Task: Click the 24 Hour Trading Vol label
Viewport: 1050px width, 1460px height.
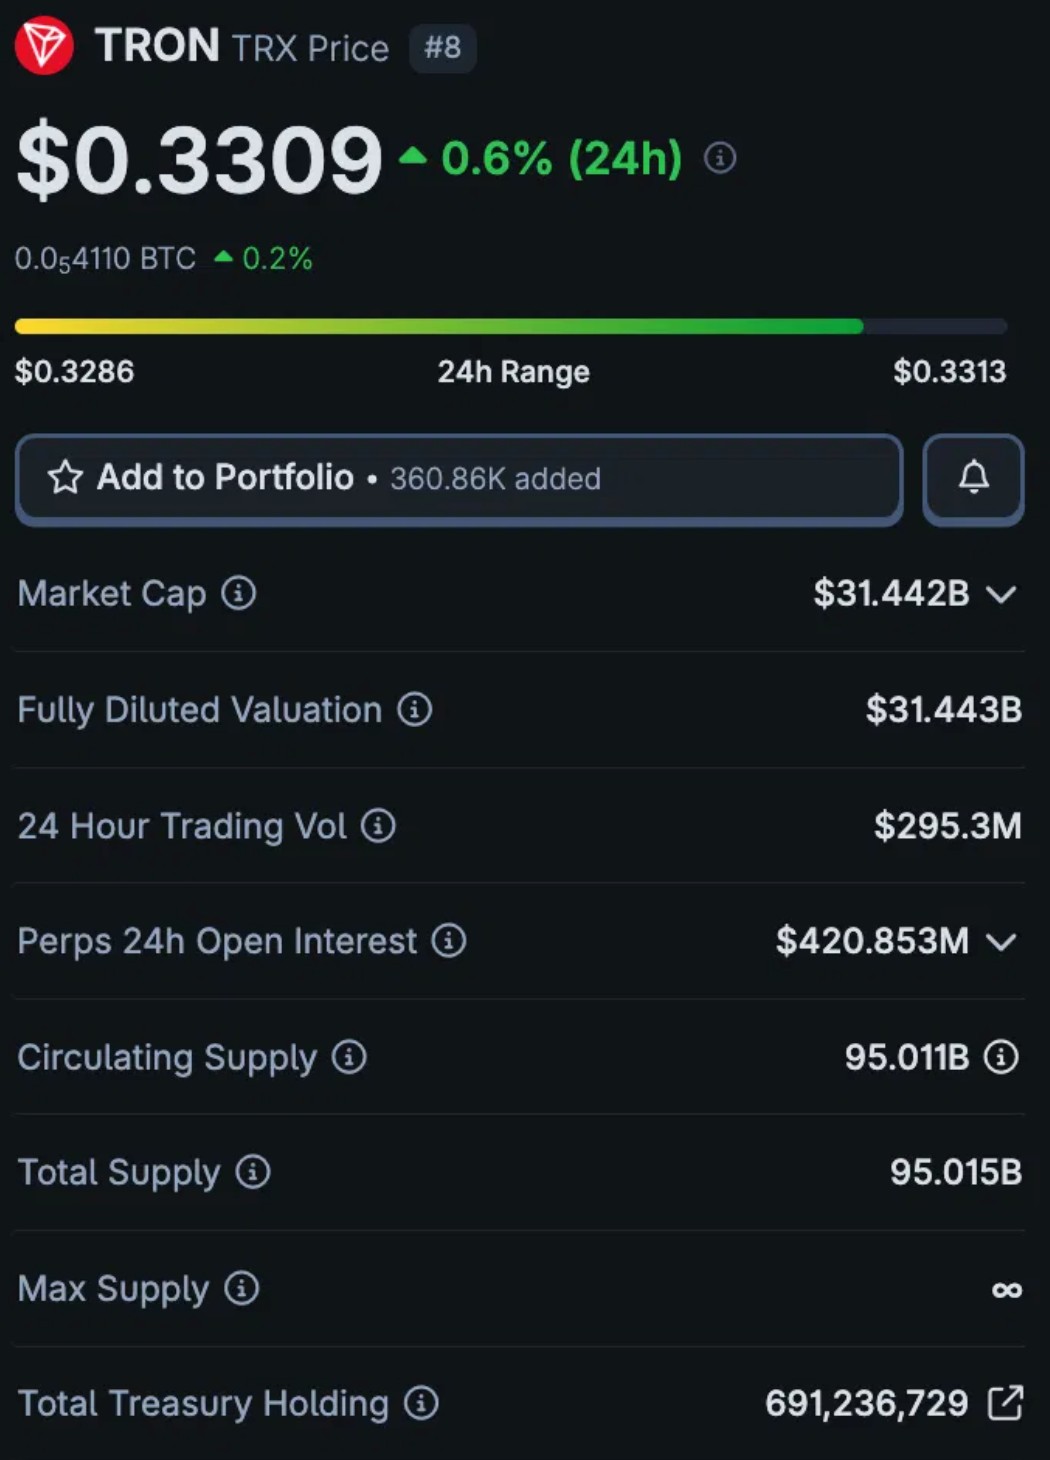Action: [x=182, y=826]
